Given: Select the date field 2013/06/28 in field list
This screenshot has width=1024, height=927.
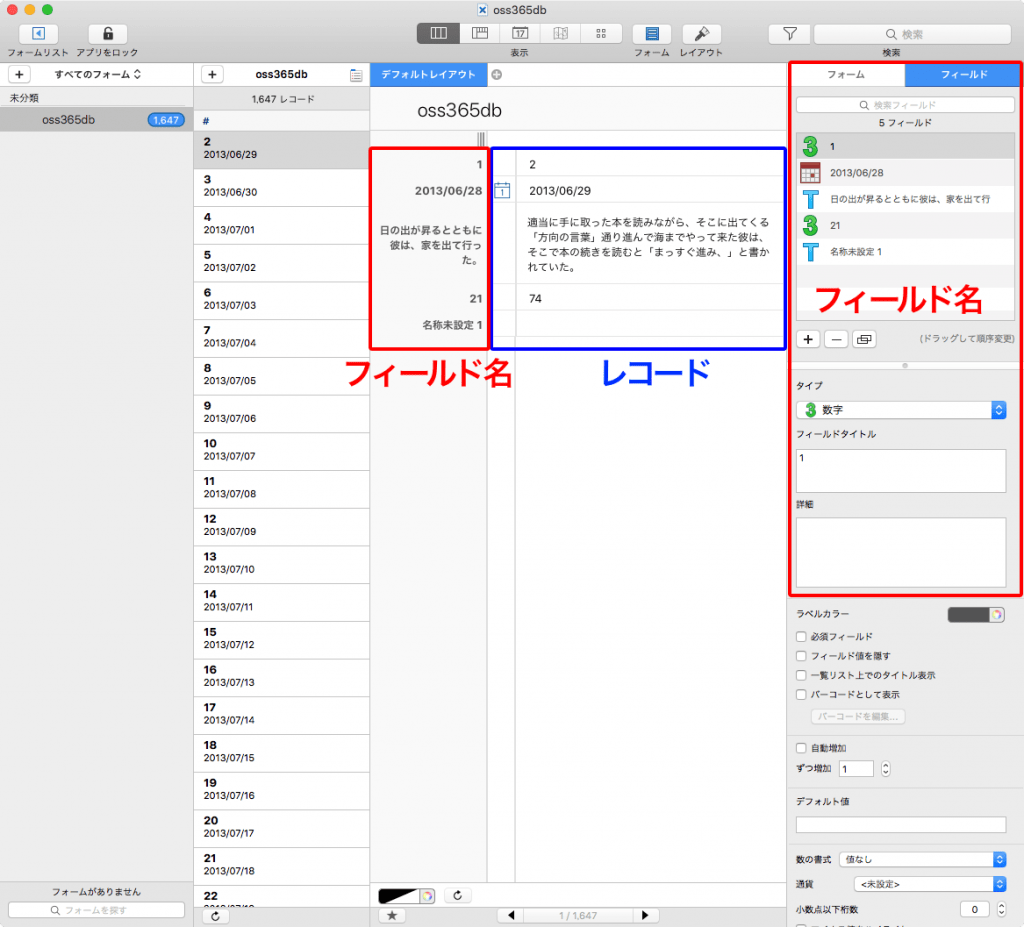Looking at the screenshot, I should click(905, 172).
